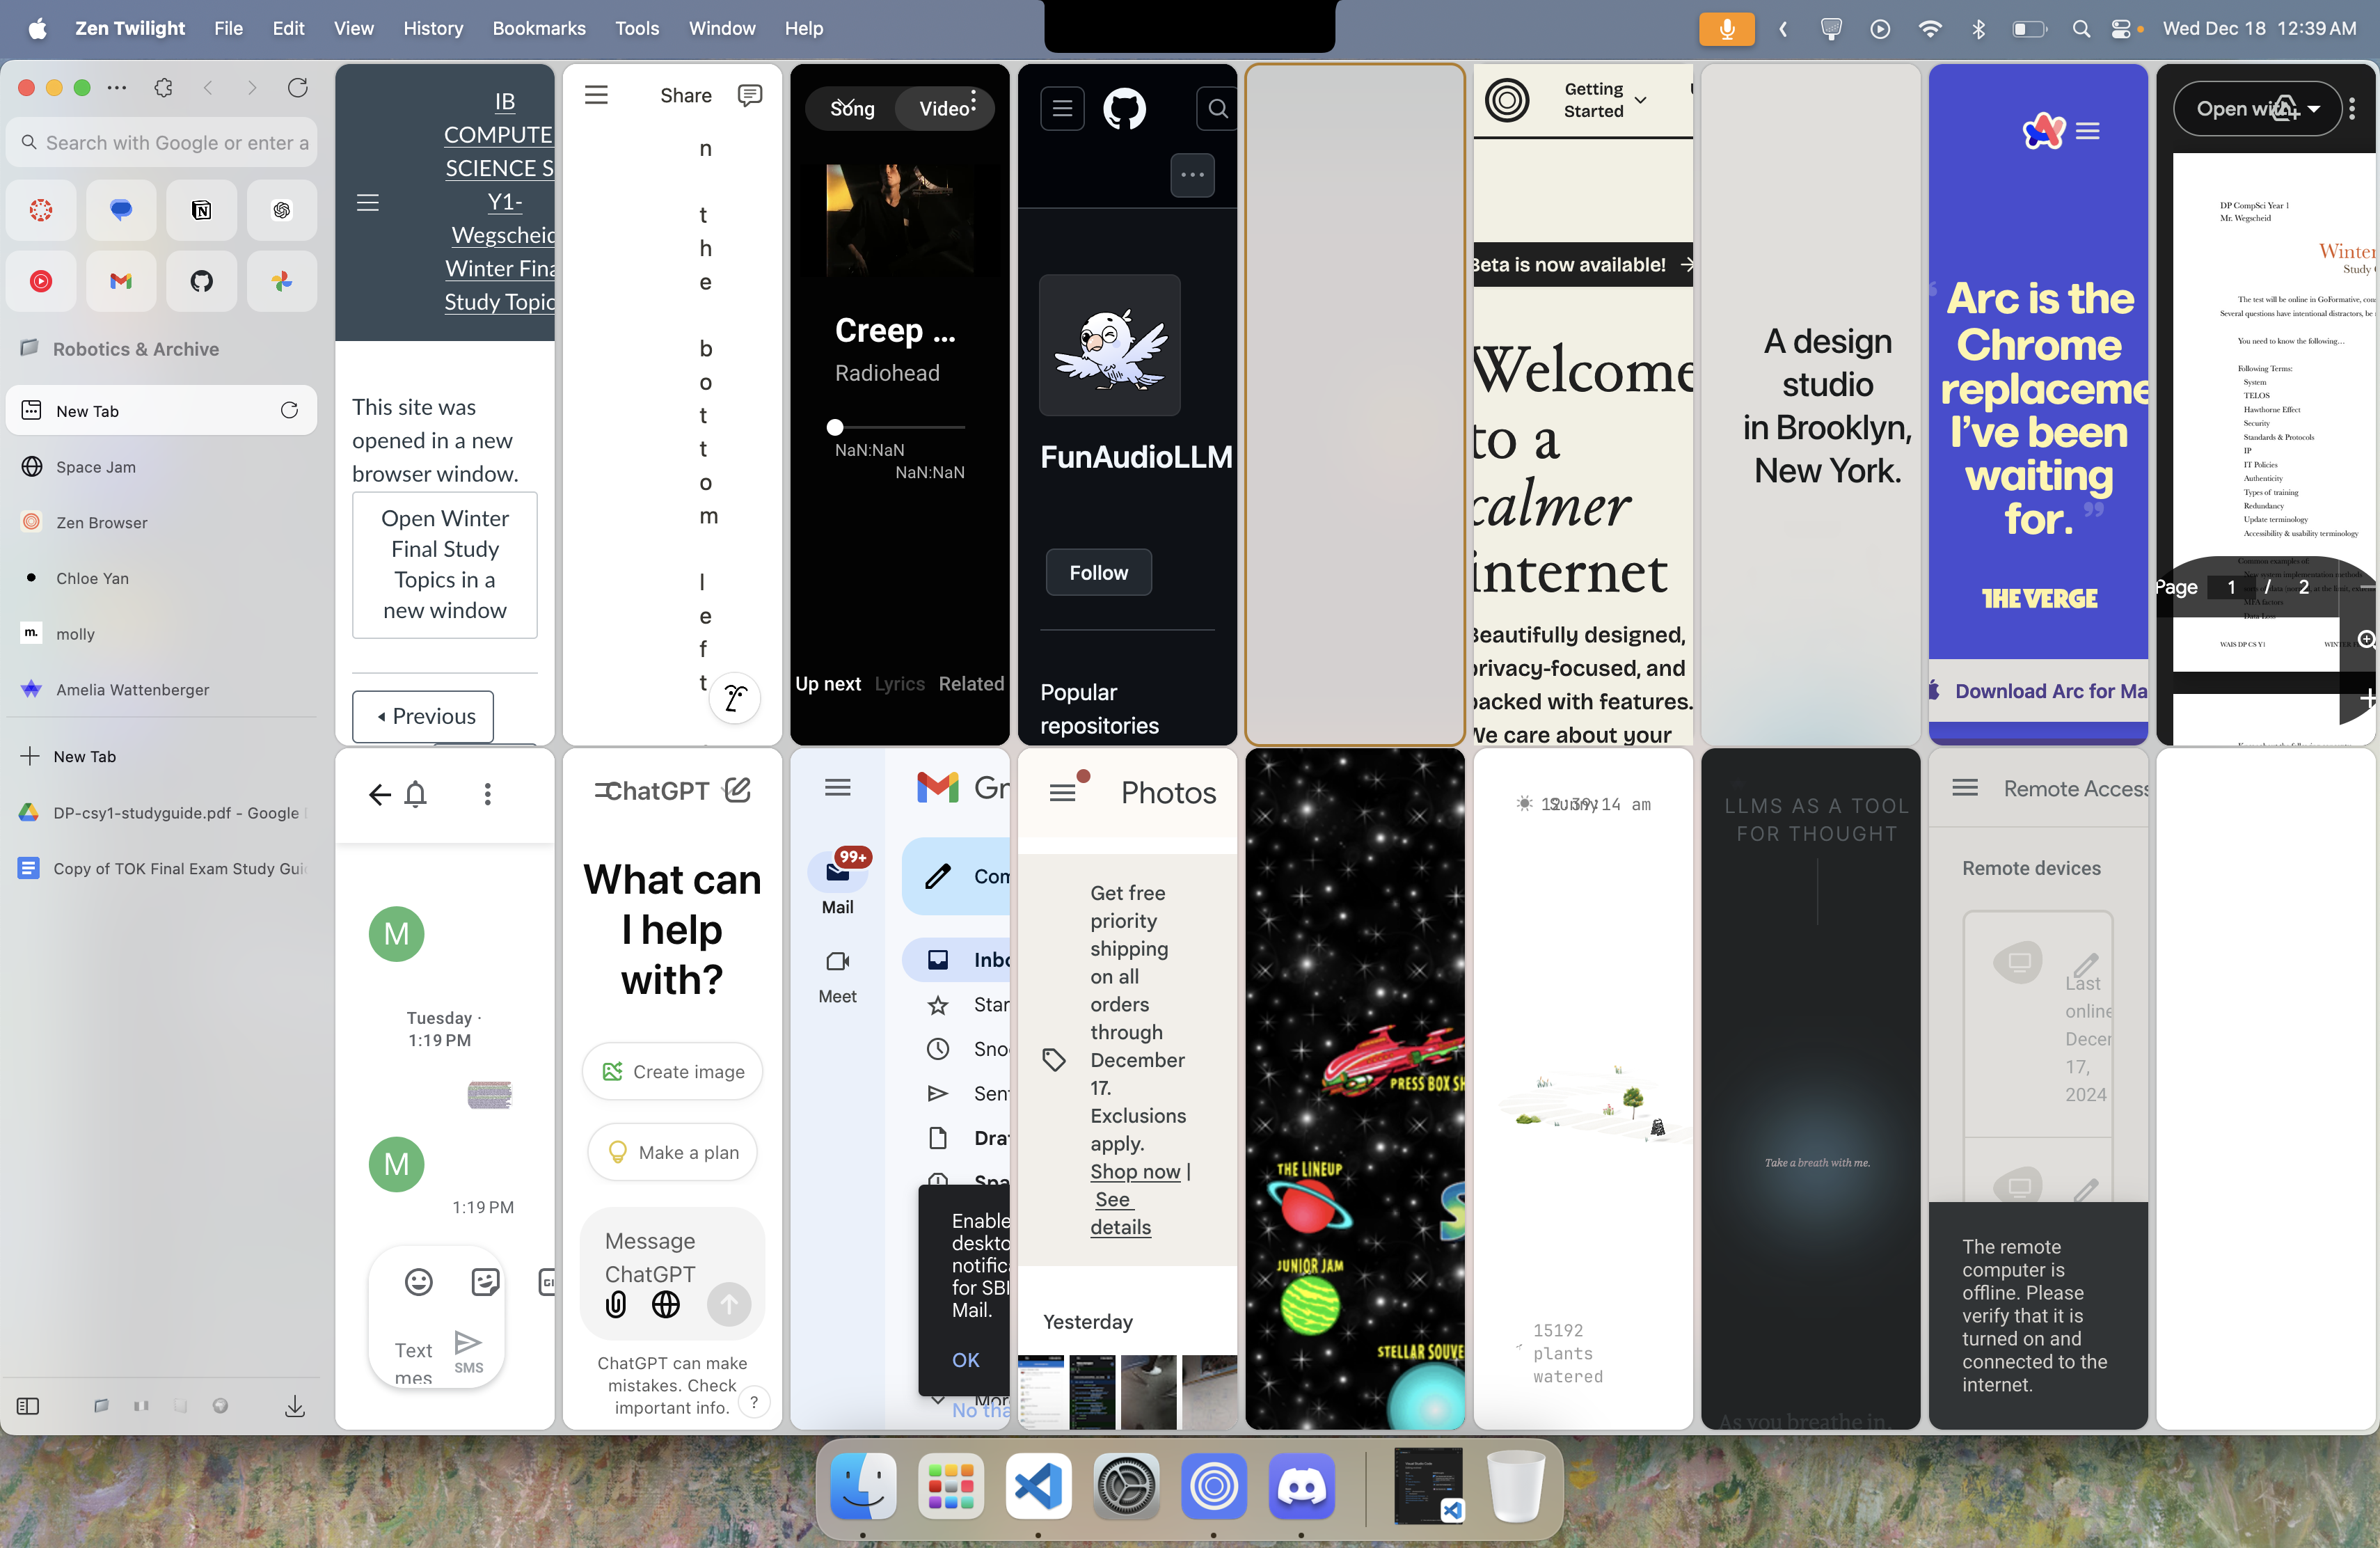Reload the page from the sidebar toolbar

[x=297, y=88]
